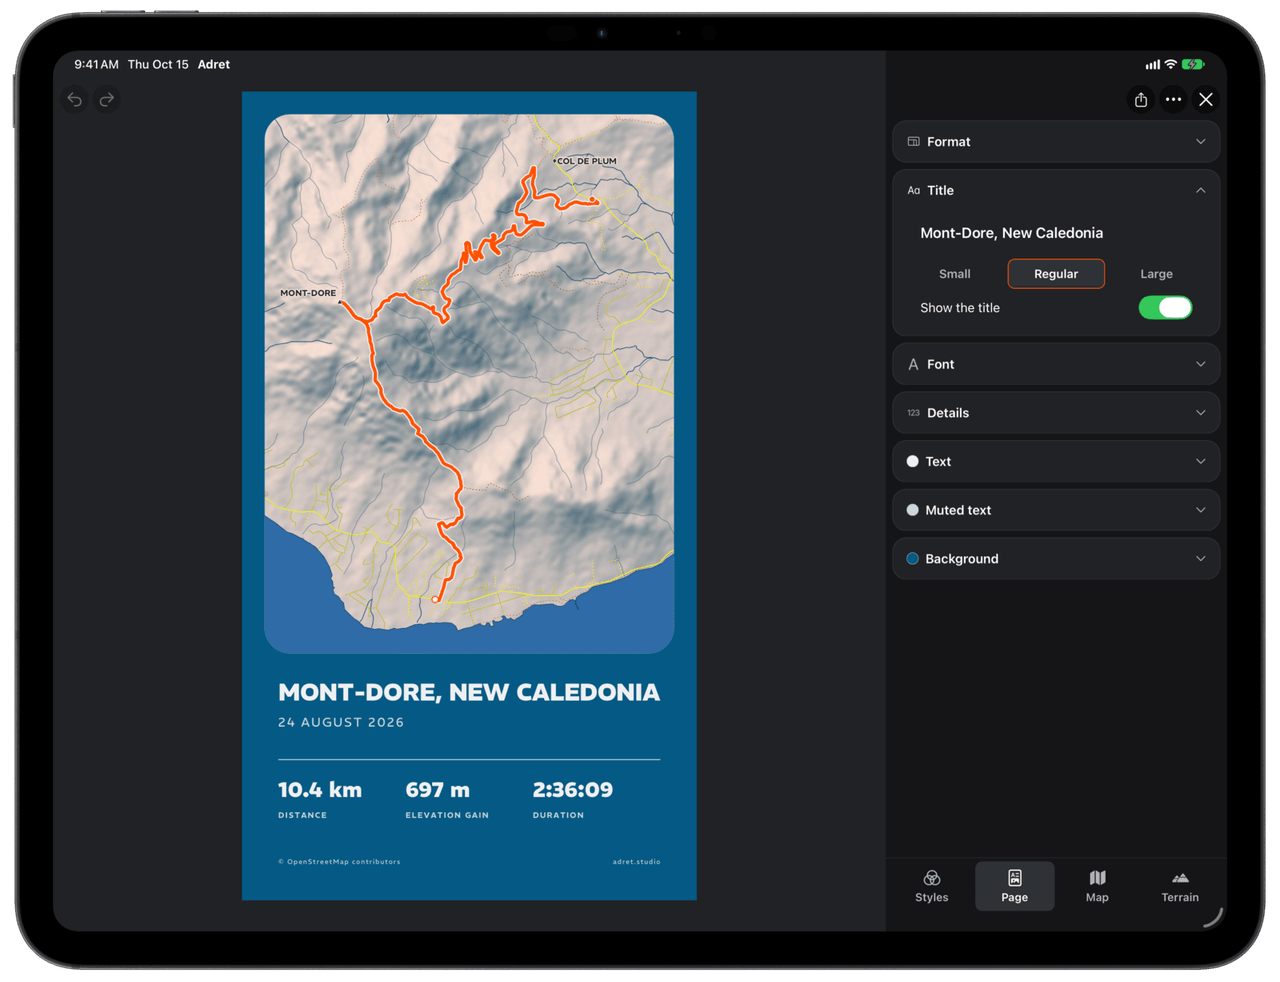Redo the last change
This screenshot has width=1280, height=982.
(x=107, y=99)
